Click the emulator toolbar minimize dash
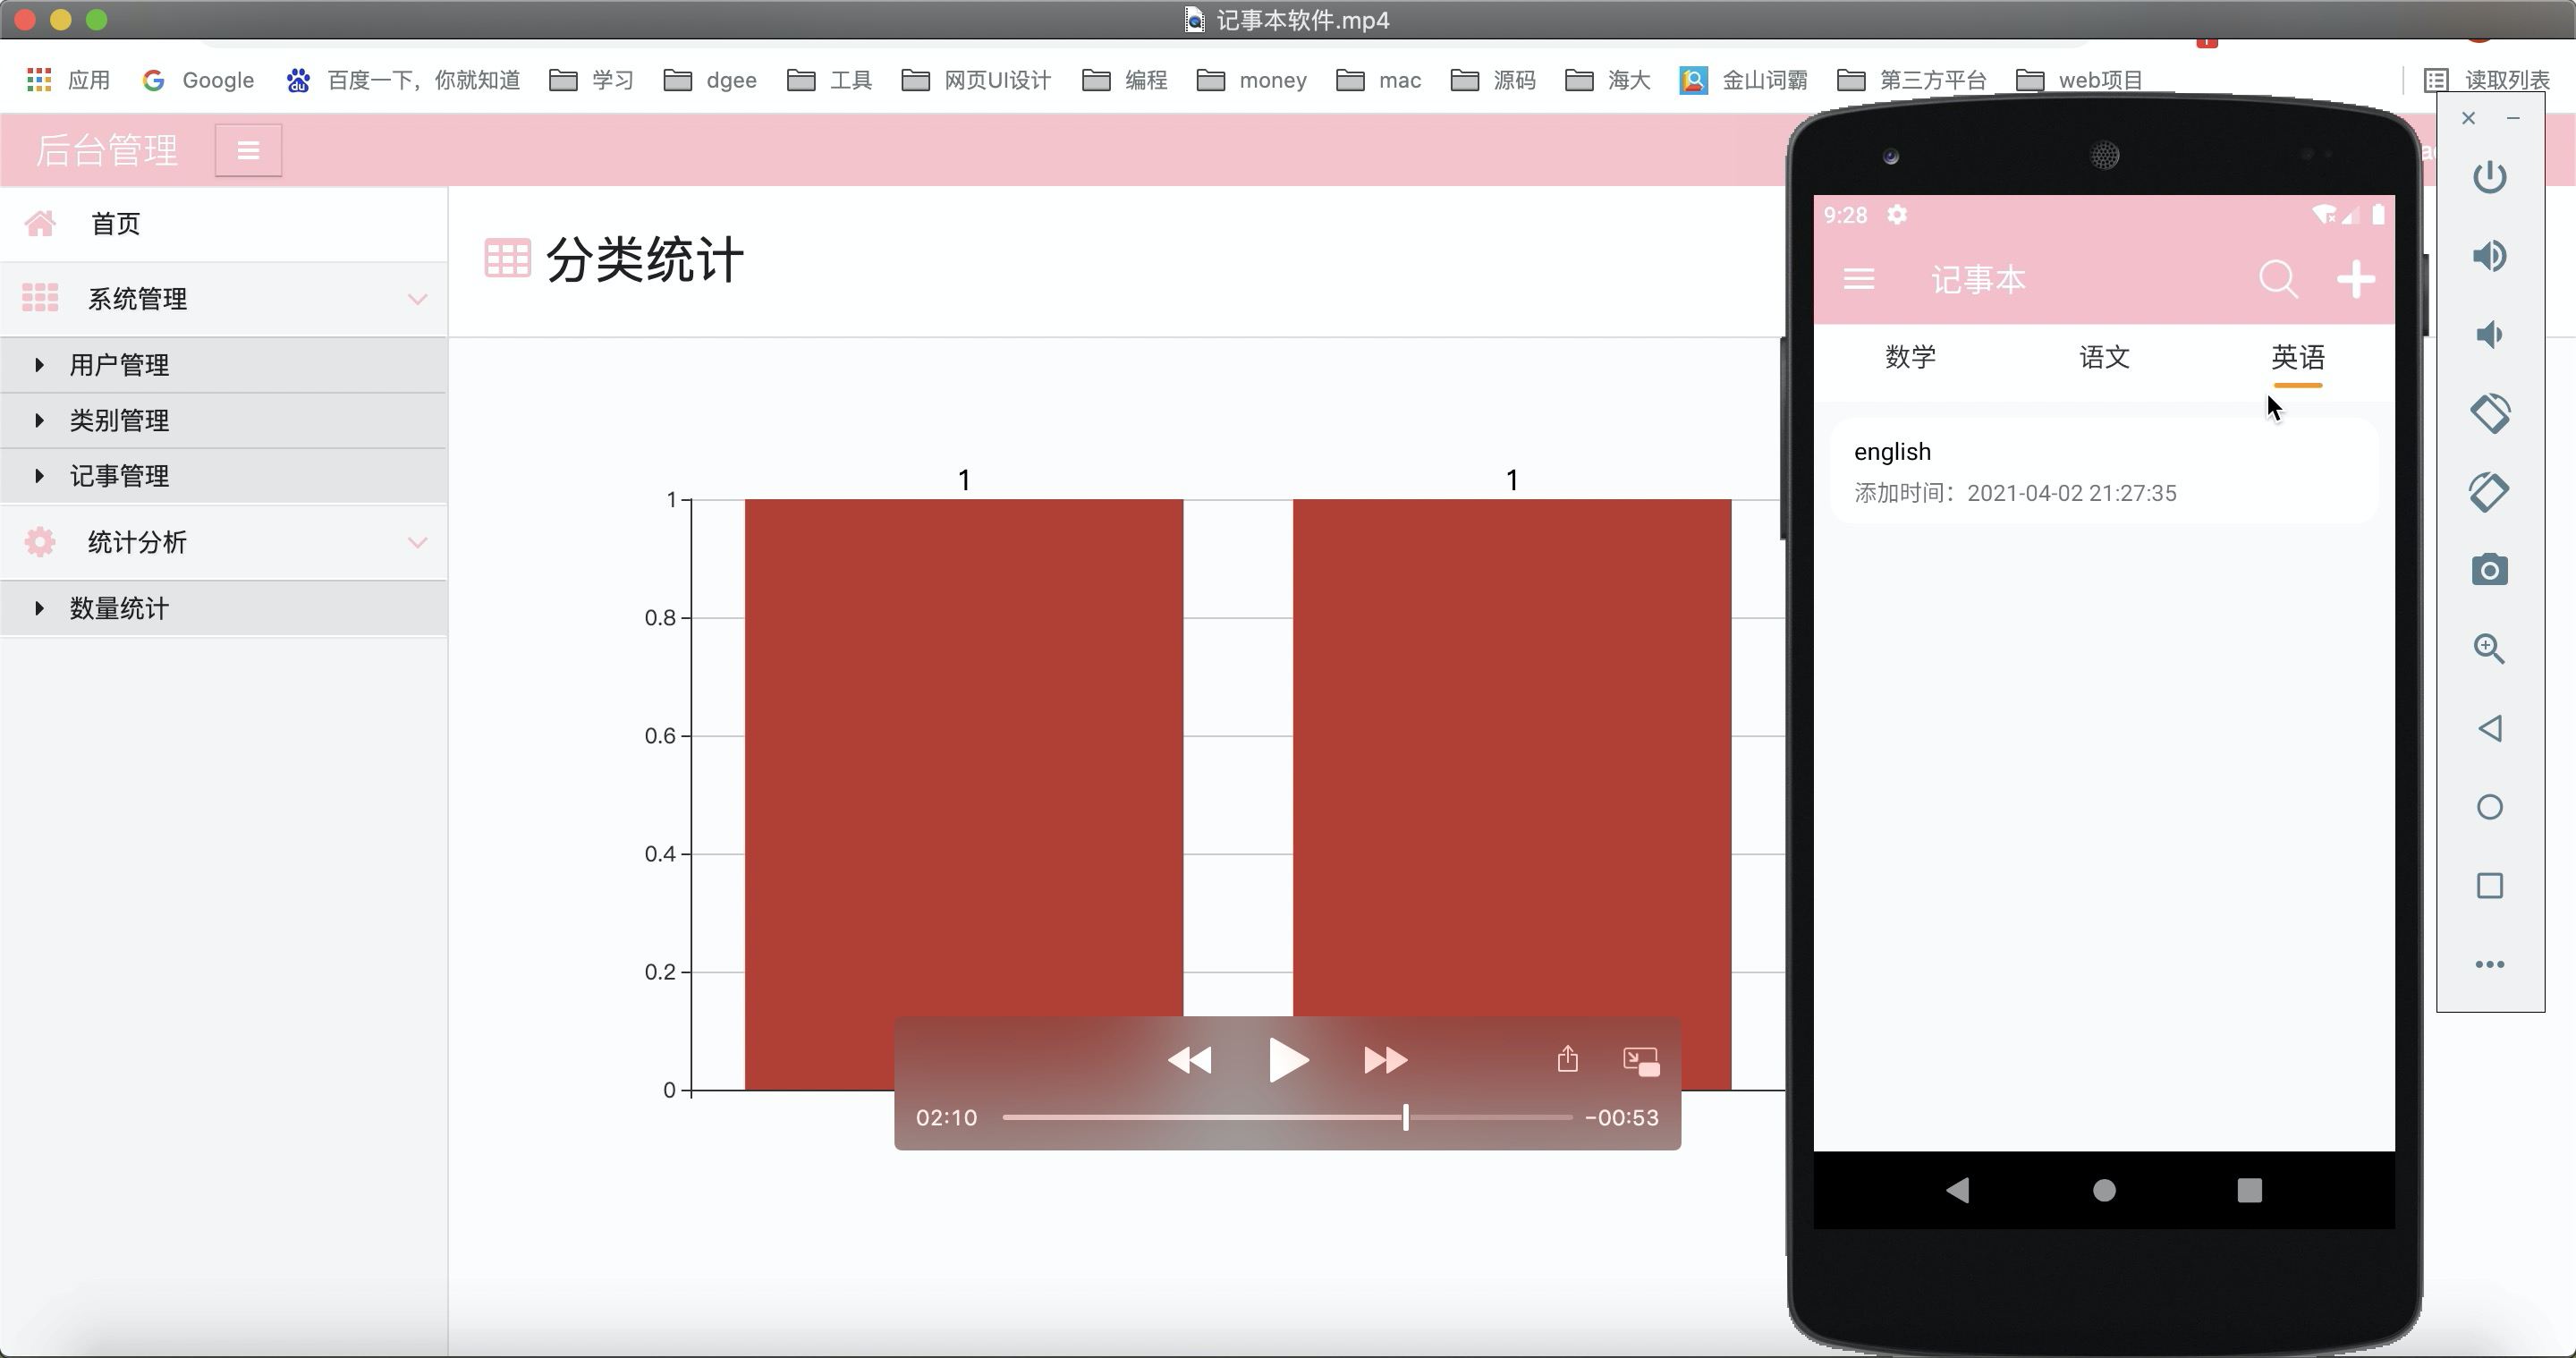The height and width of the screenshot is (1358, 2576). tap(2513, 118)
